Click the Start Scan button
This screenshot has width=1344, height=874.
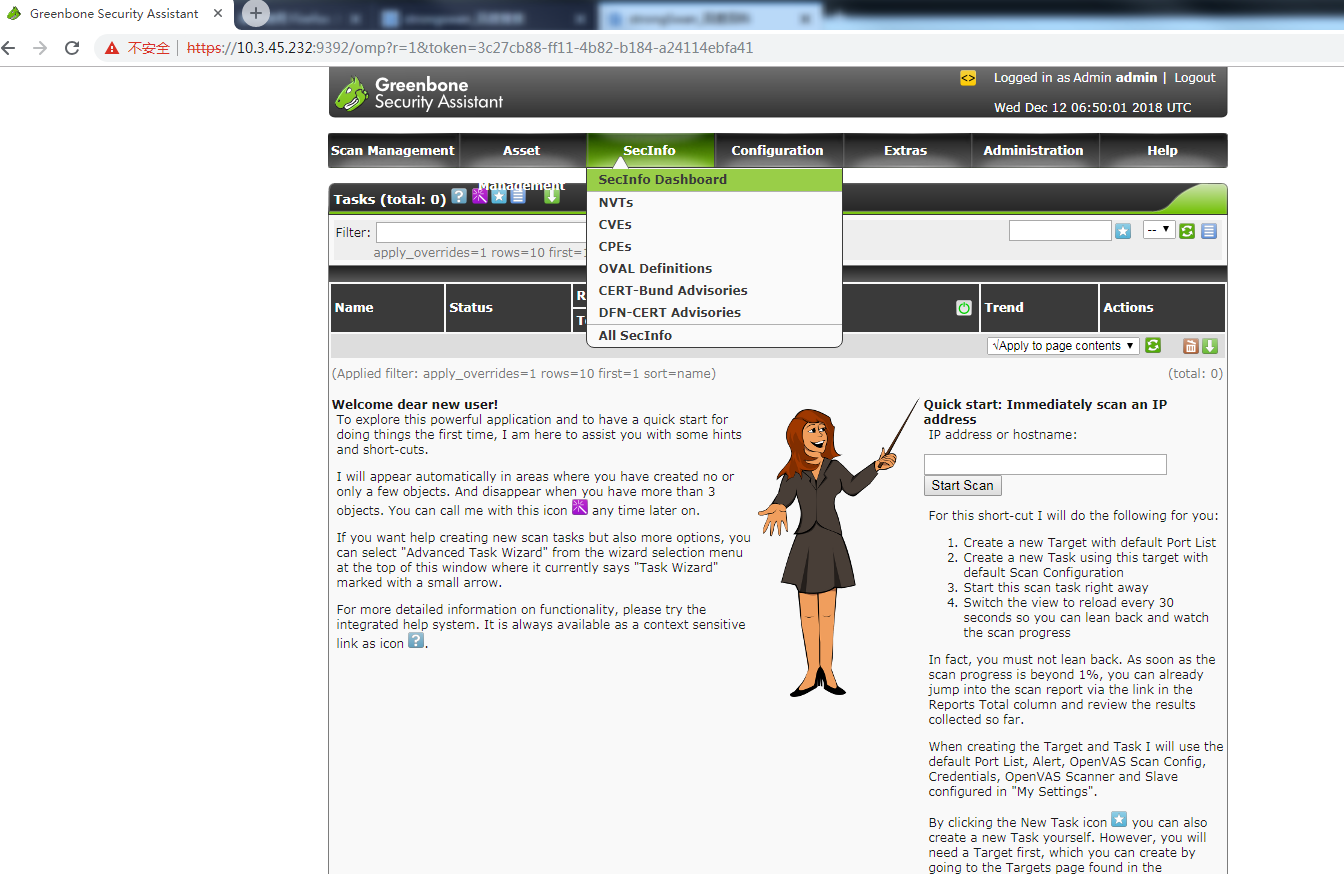pyautogui.click(x=962, y=485)
